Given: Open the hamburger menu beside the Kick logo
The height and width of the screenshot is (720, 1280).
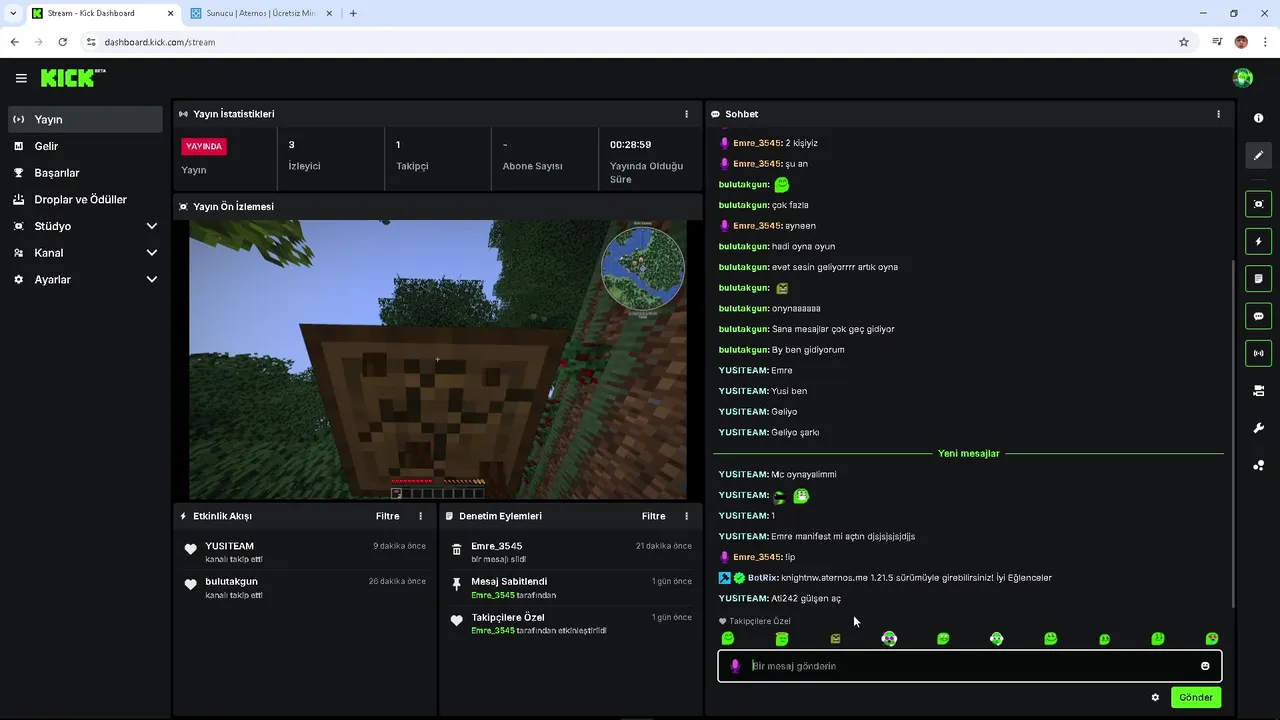Looking at the screenshot, I should click(21, 78).
